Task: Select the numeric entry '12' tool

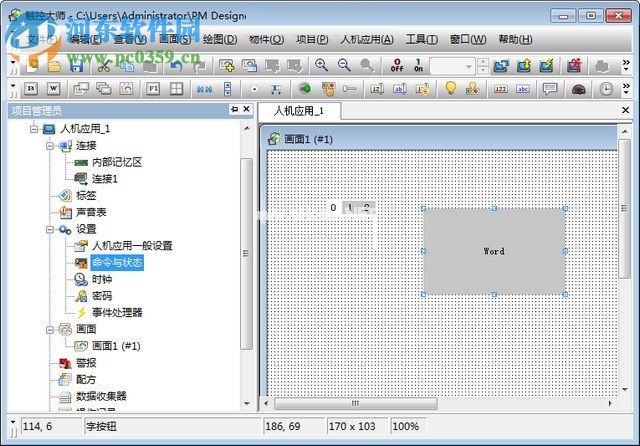Action: pyautogui.click(x=377, y=89)
